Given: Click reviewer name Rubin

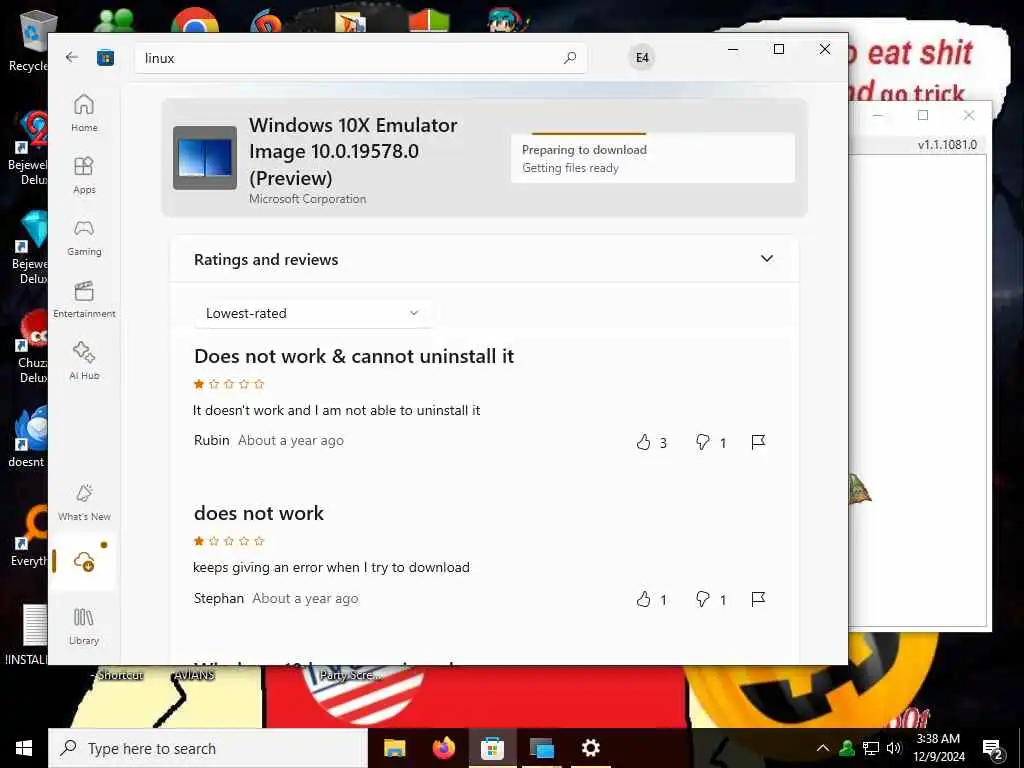Looking at the screenshot, I should (x=212, y=441).
